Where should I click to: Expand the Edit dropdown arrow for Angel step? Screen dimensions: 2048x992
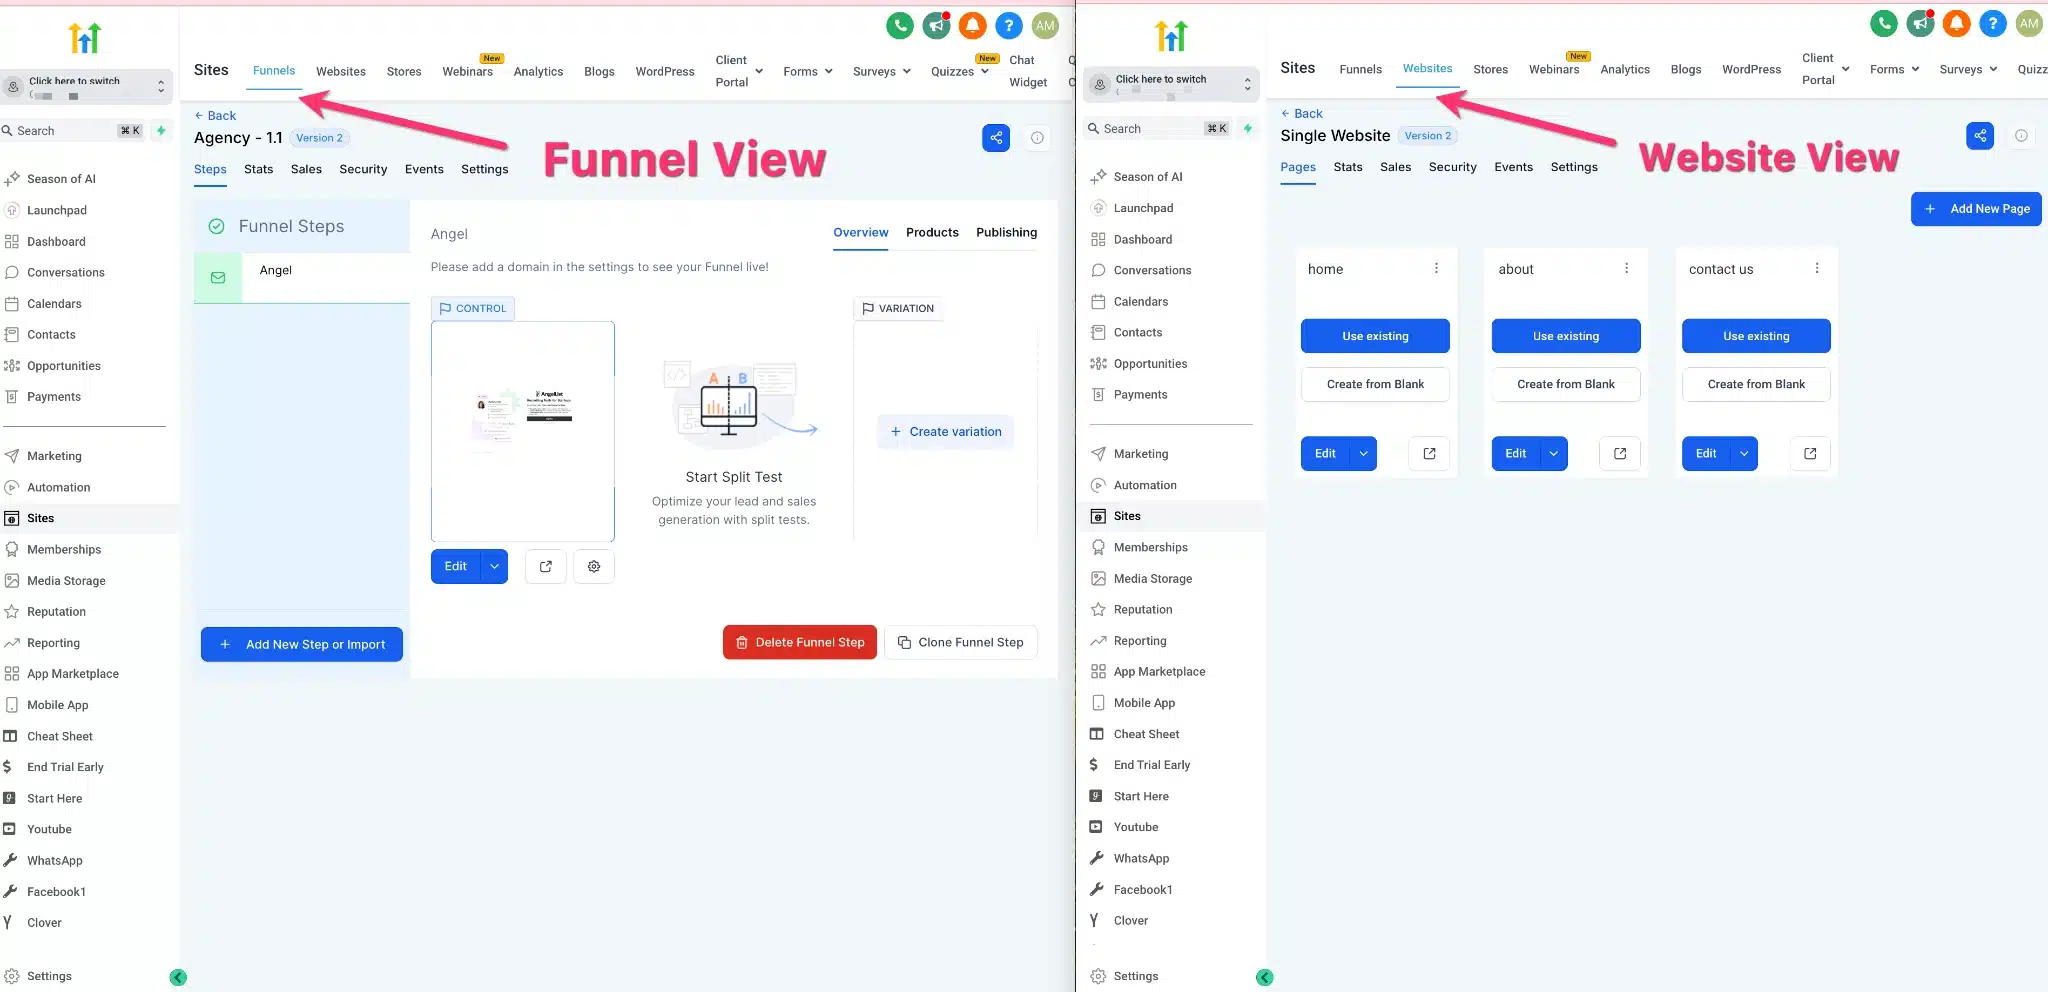pos(494,566)
